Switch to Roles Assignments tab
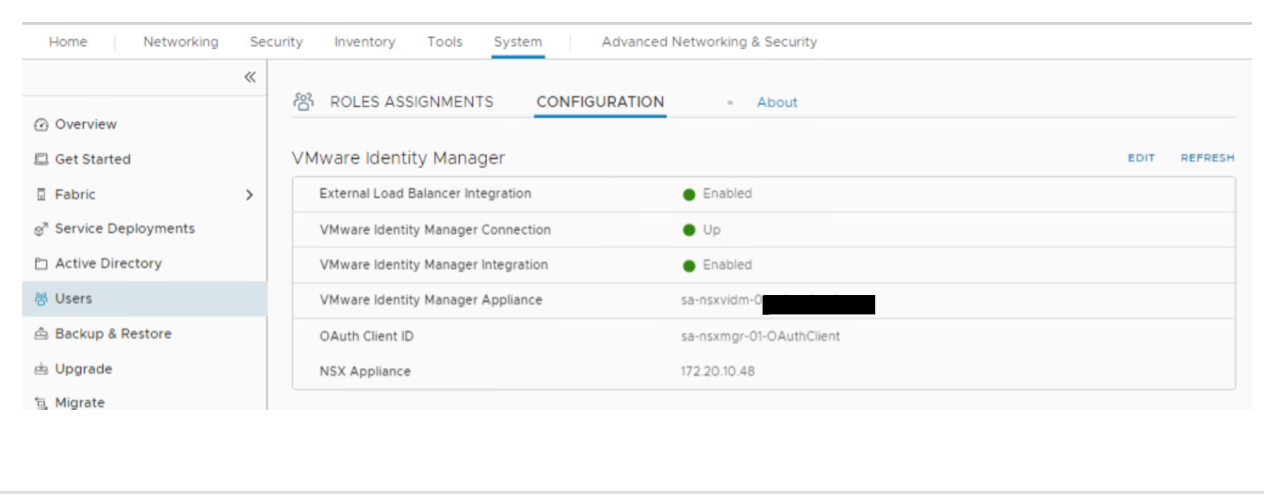Screen dimensions: 1264x502 (x=412, y=102)
